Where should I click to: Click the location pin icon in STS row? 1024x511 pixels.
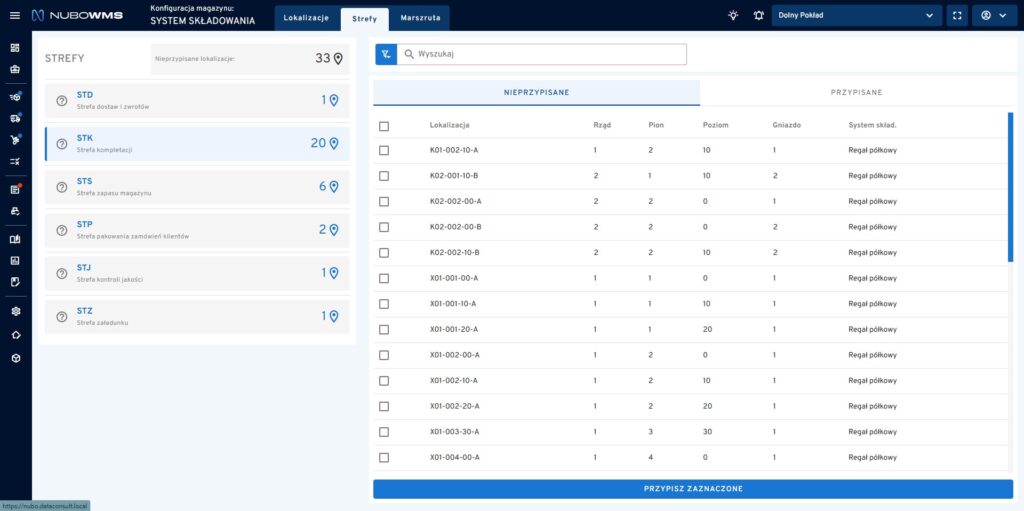coord(334,186)
